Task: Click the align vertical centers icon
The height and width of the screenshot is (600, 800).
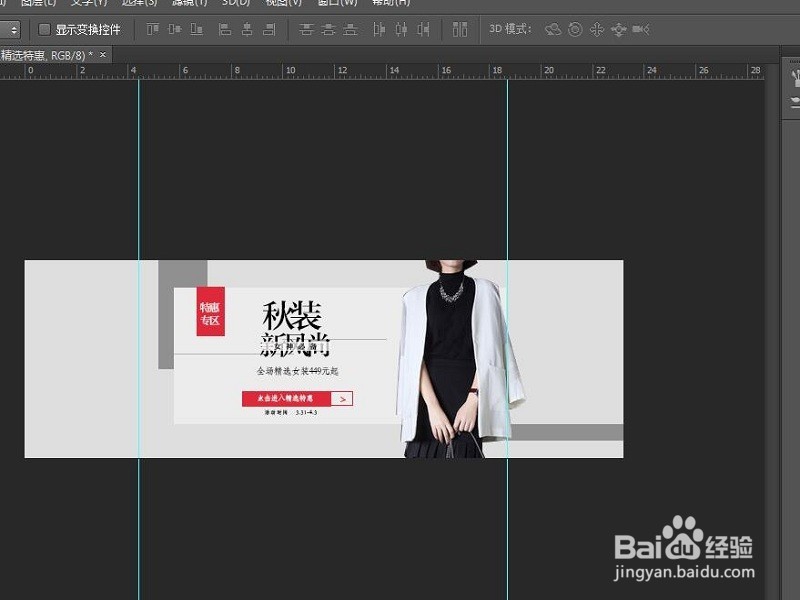Action: point(174,29)
